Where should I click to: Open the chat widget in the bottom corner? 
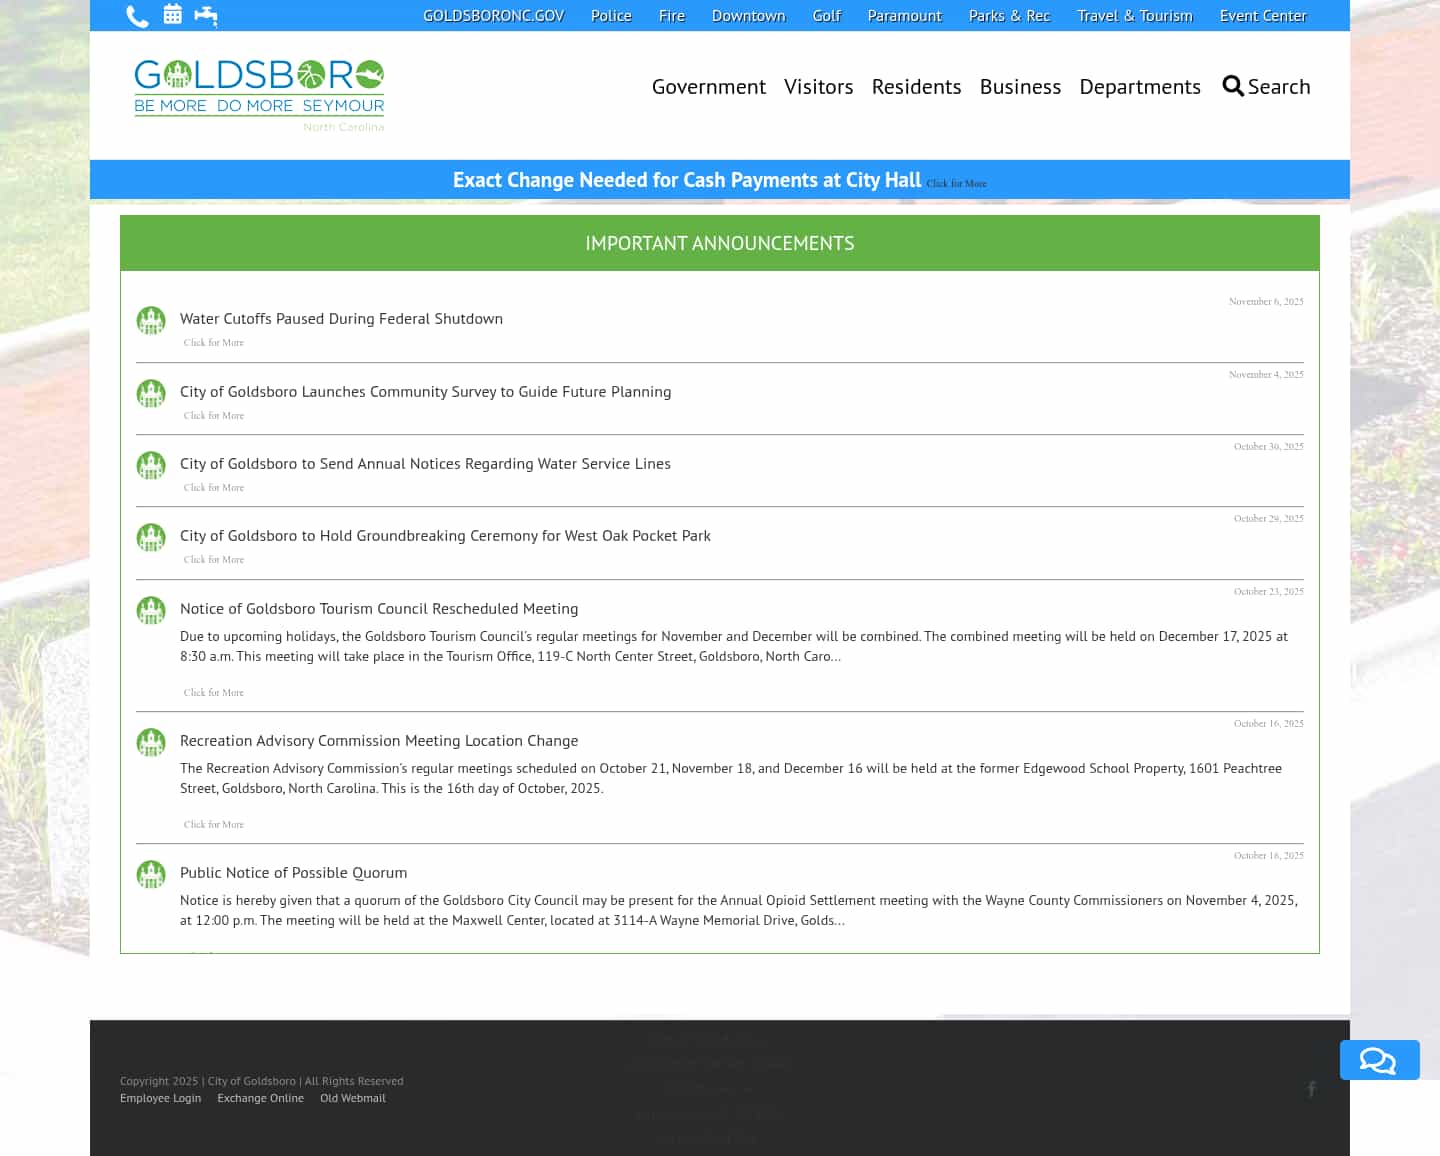(x=1379, y=1060)
